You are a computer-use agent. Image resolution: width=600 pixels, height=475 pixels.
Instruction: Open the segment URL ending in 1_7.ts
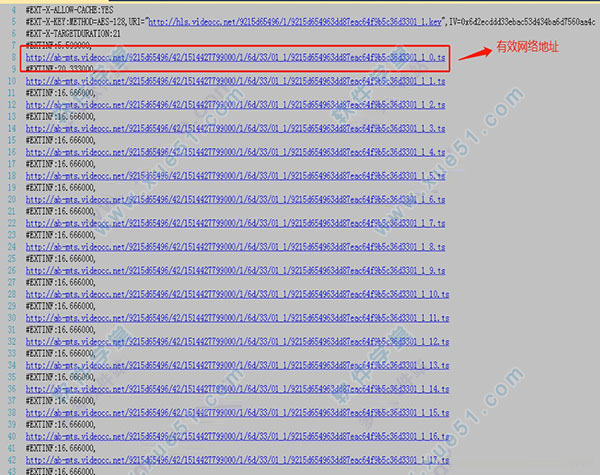[x=236, y=223]
